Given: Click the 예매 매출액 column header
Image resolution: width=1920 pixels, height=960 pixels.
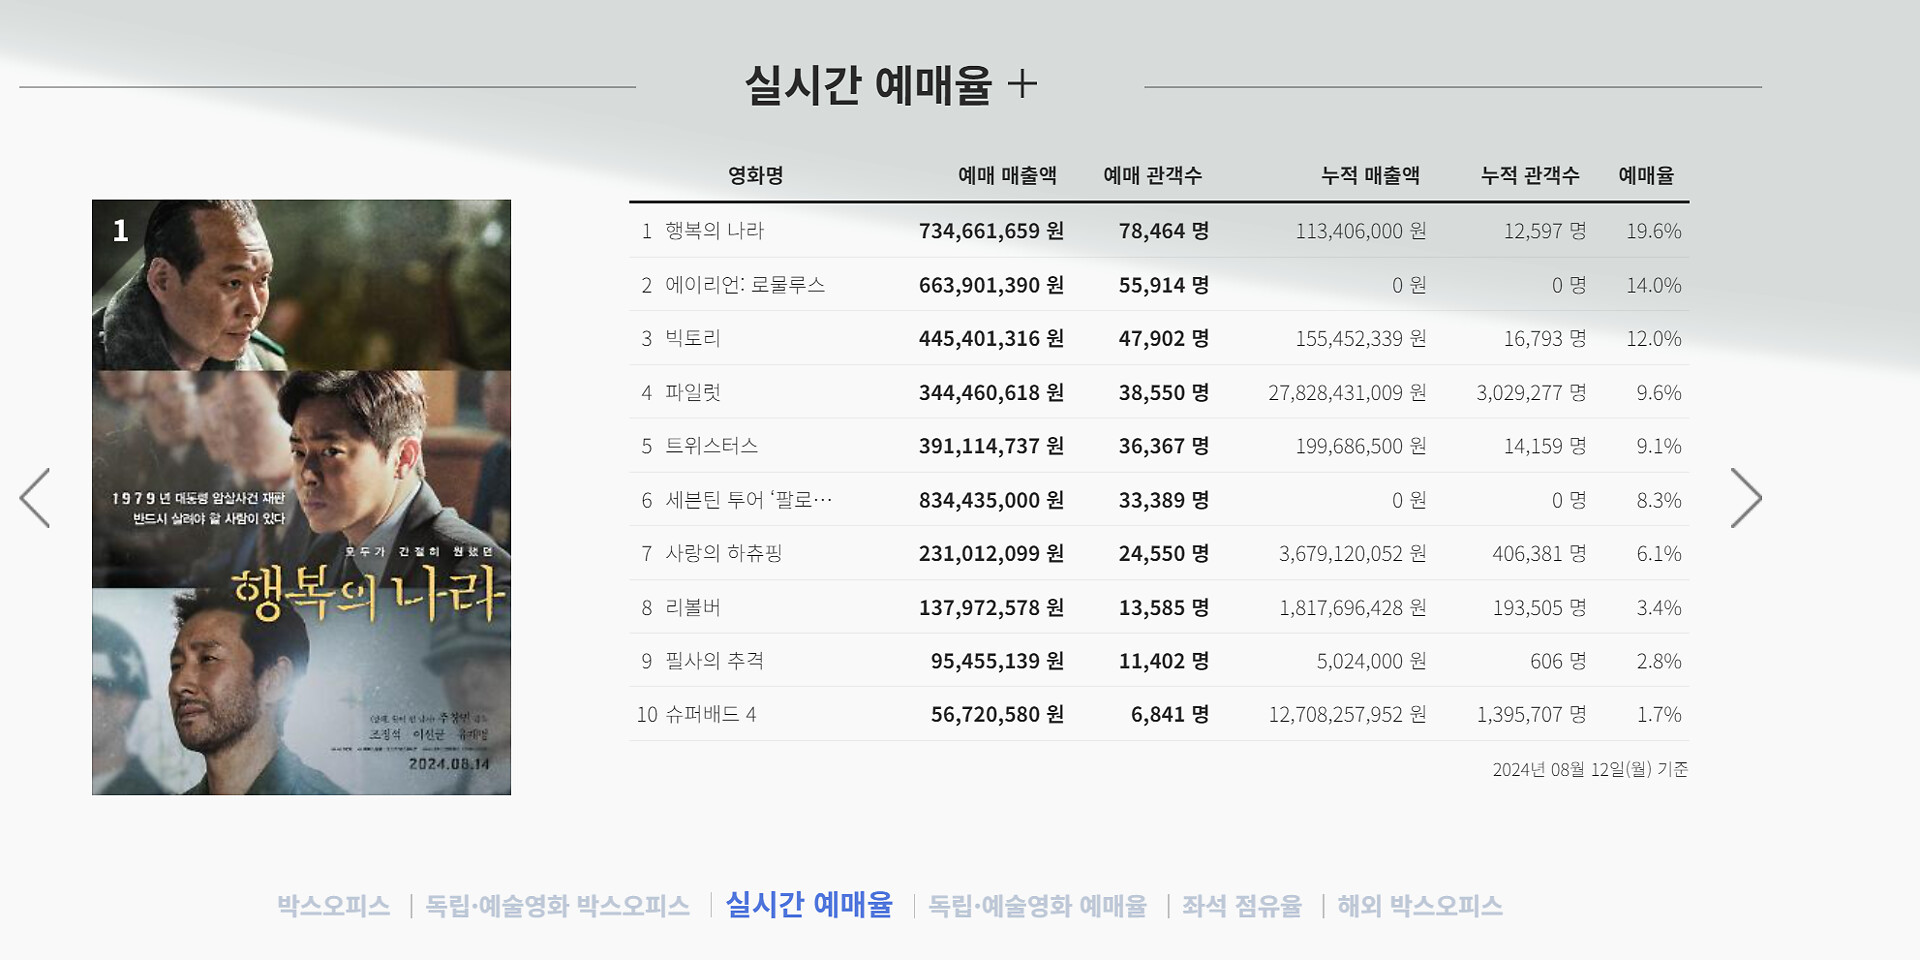Looking at the screenshot, I should click(x=1007, y=176).
